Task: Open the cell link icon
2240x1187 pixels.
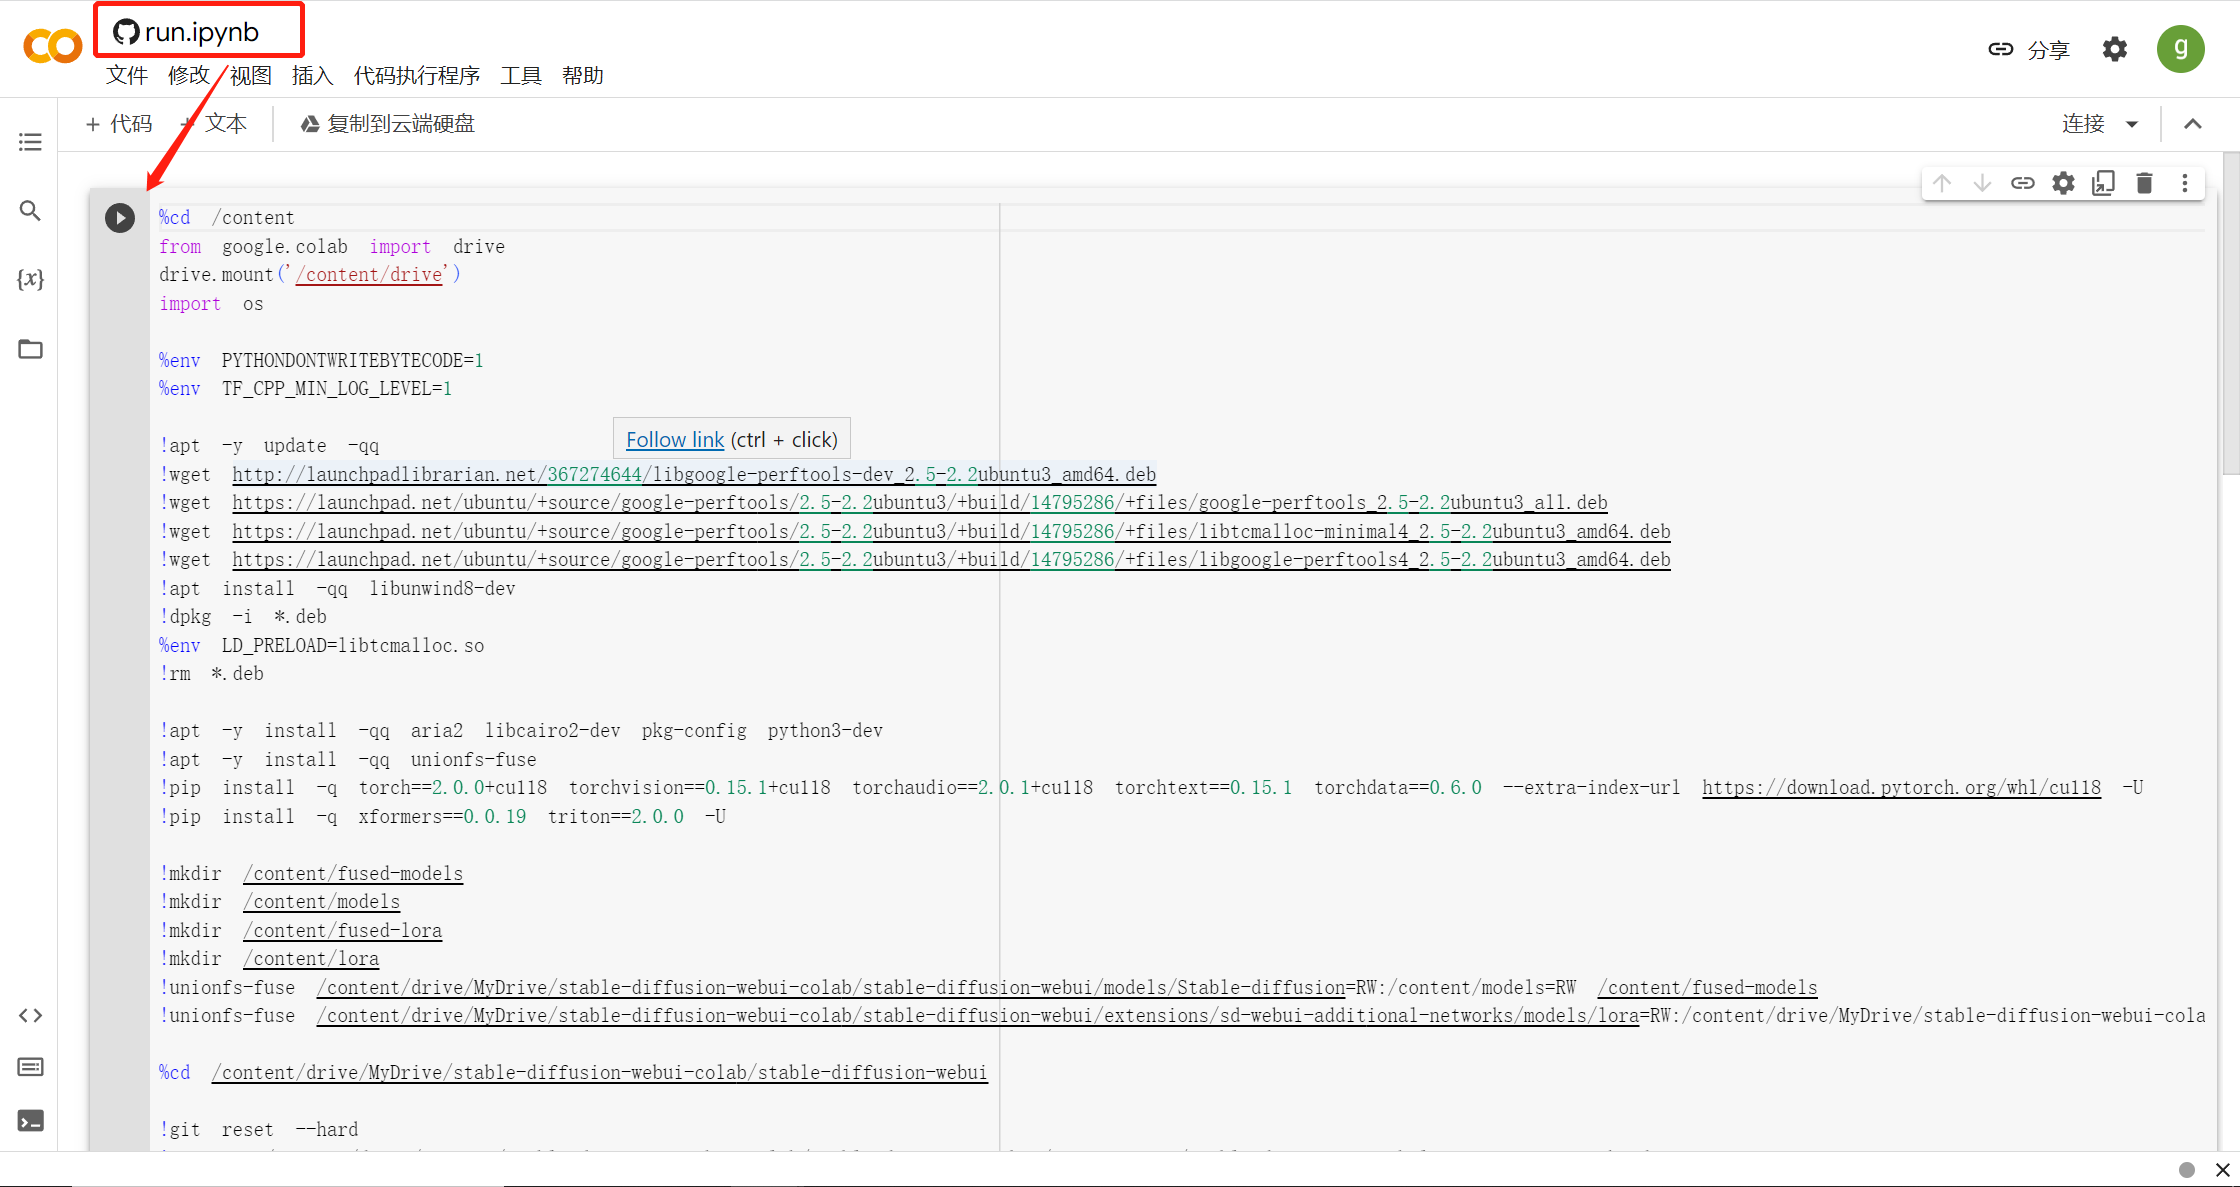Action: point(2023,183)
